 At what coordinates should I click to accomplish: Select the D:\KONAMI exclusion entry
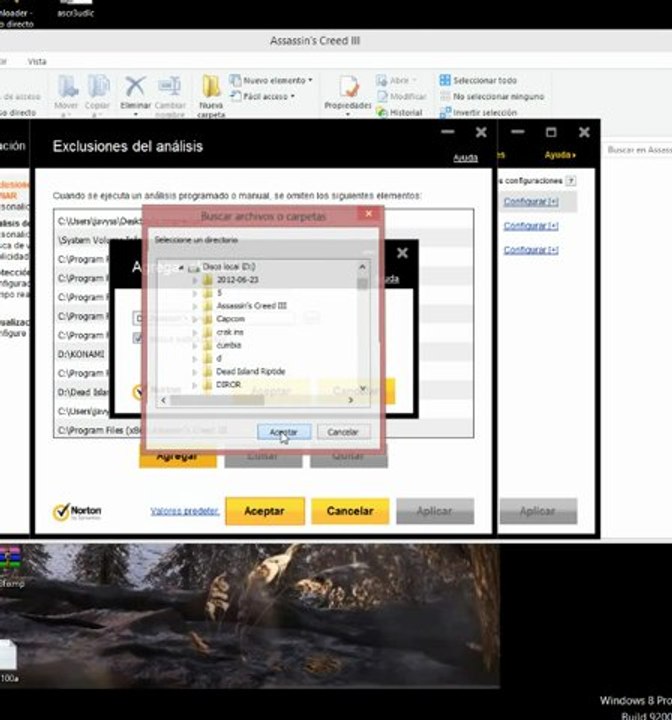[81, 354]
